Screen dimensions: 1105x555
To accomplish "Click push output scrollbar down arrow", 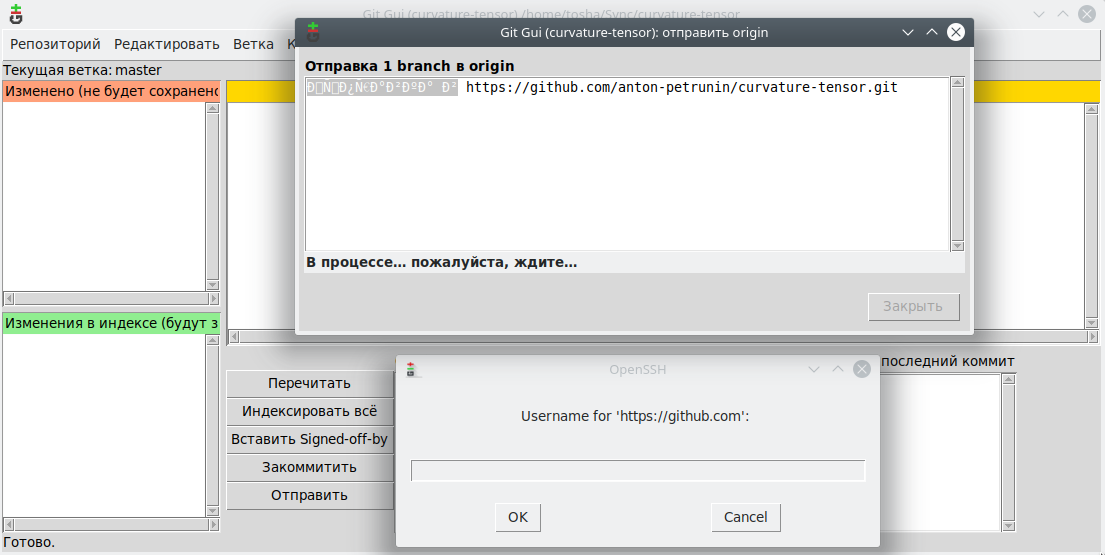I will point(957,246).
